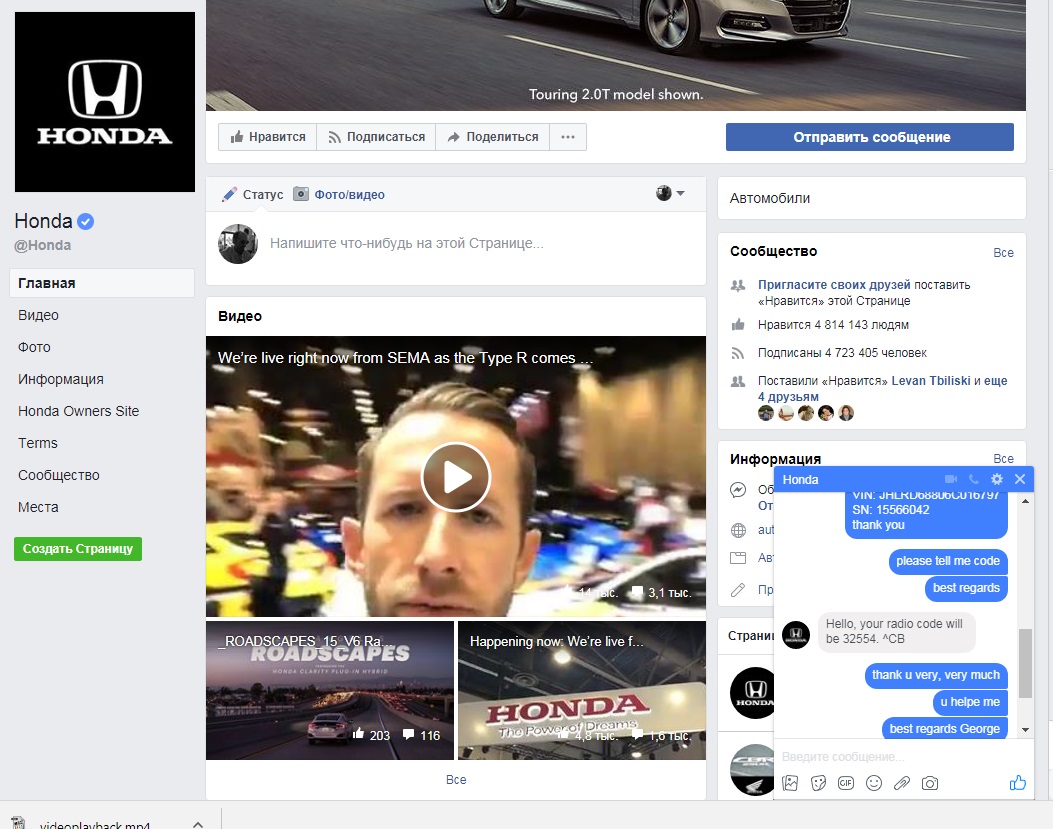Viewport: 1053px width, 829px height.
Task: Click the category window icon in Информация
Action: pos(738,558)
